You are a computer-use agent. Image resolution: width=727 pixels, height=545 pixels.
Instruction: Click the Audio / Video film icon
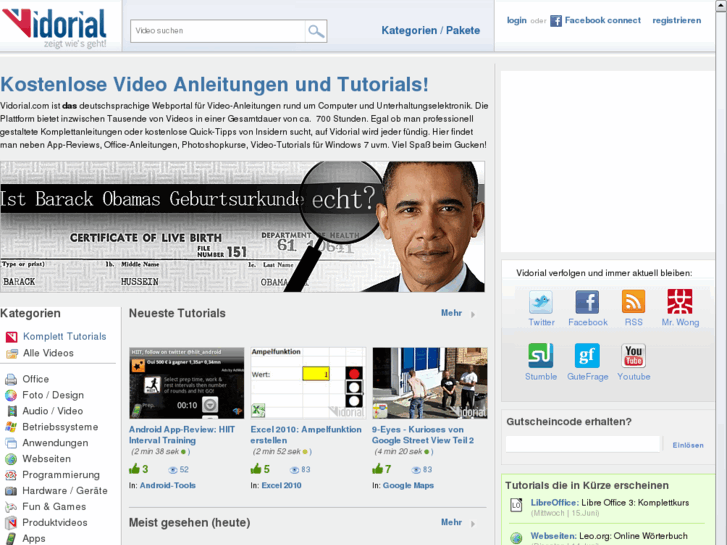tap(12, 411)
